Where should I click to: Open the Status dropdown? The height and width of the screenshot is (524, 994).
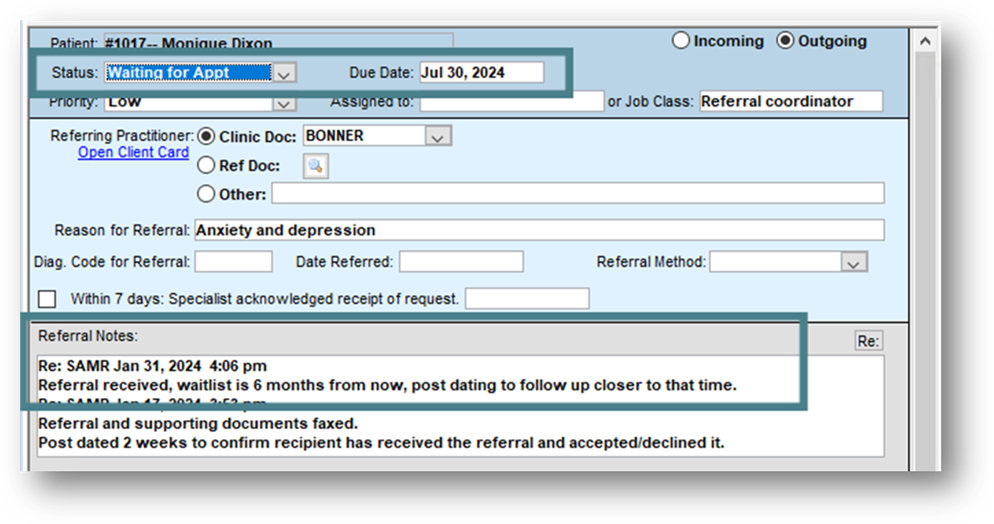click(284, 73)
